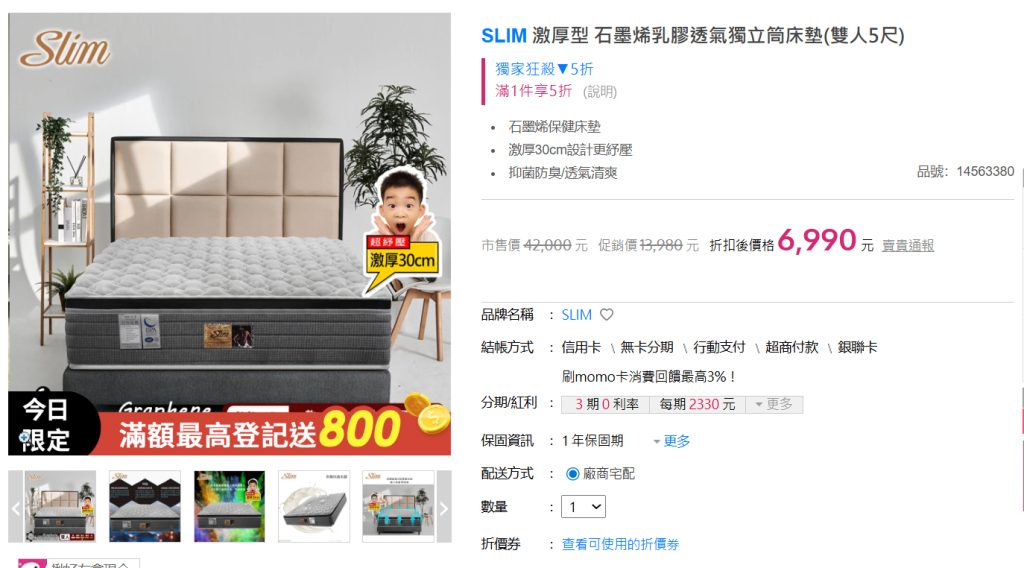The width and height of the screenshot is (1024, 568).
Task: Expand 更多 installment options dropdown
Action: coord(774,404)
